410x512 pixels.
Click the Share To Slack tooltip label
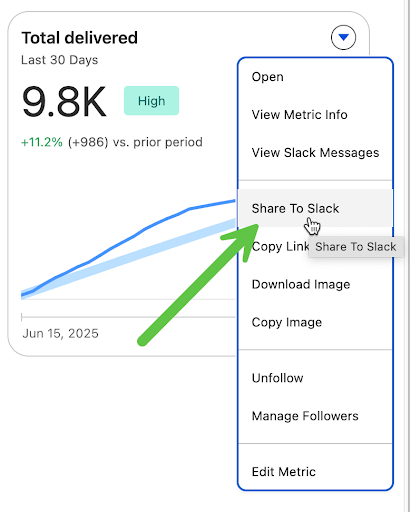point(356,247)
